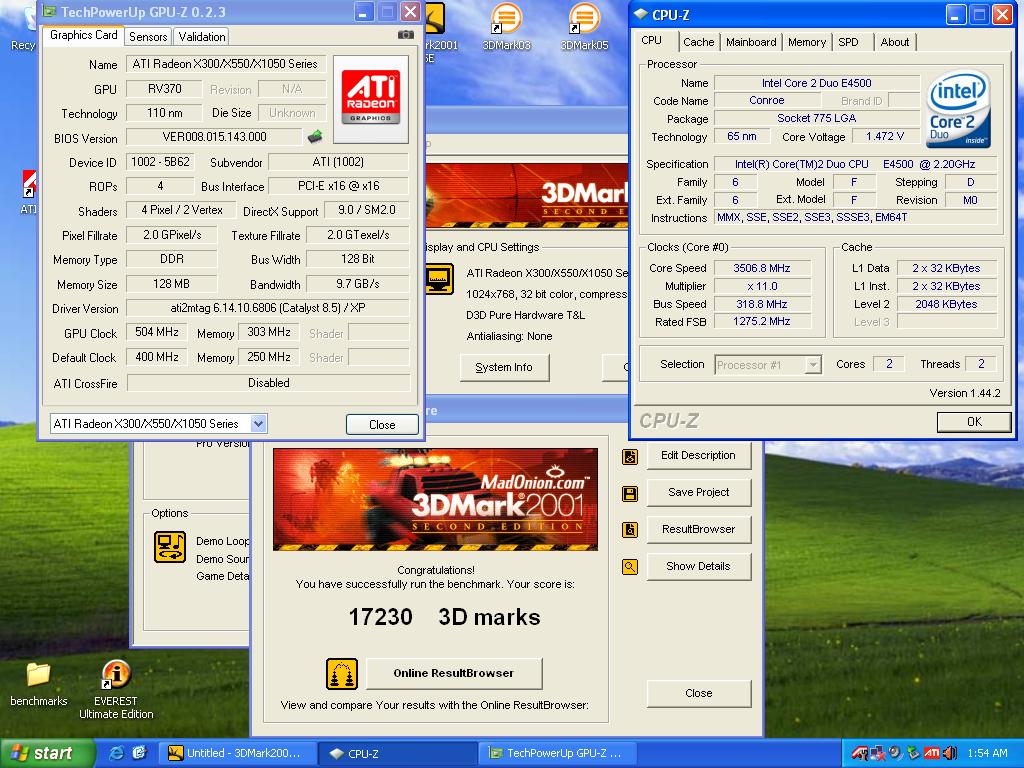Screen dimensions: 1024x768
Task: Switch to the Memory tab in CPU-Z
Action: coord(807,42)
